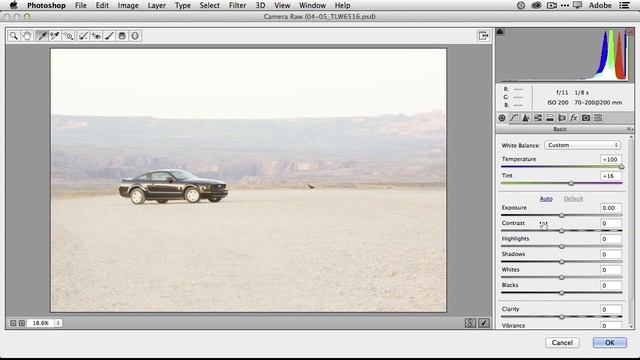Open the File menu
Viewport: 640px width, 360px height.
pyautogui.click(x=80, y=5)
